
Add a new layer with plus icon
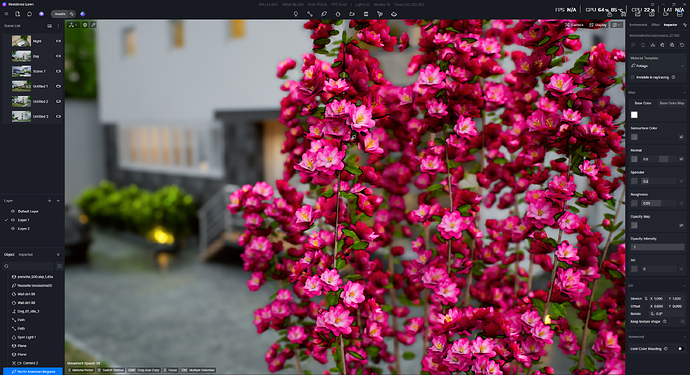click(x=49, y=201)
